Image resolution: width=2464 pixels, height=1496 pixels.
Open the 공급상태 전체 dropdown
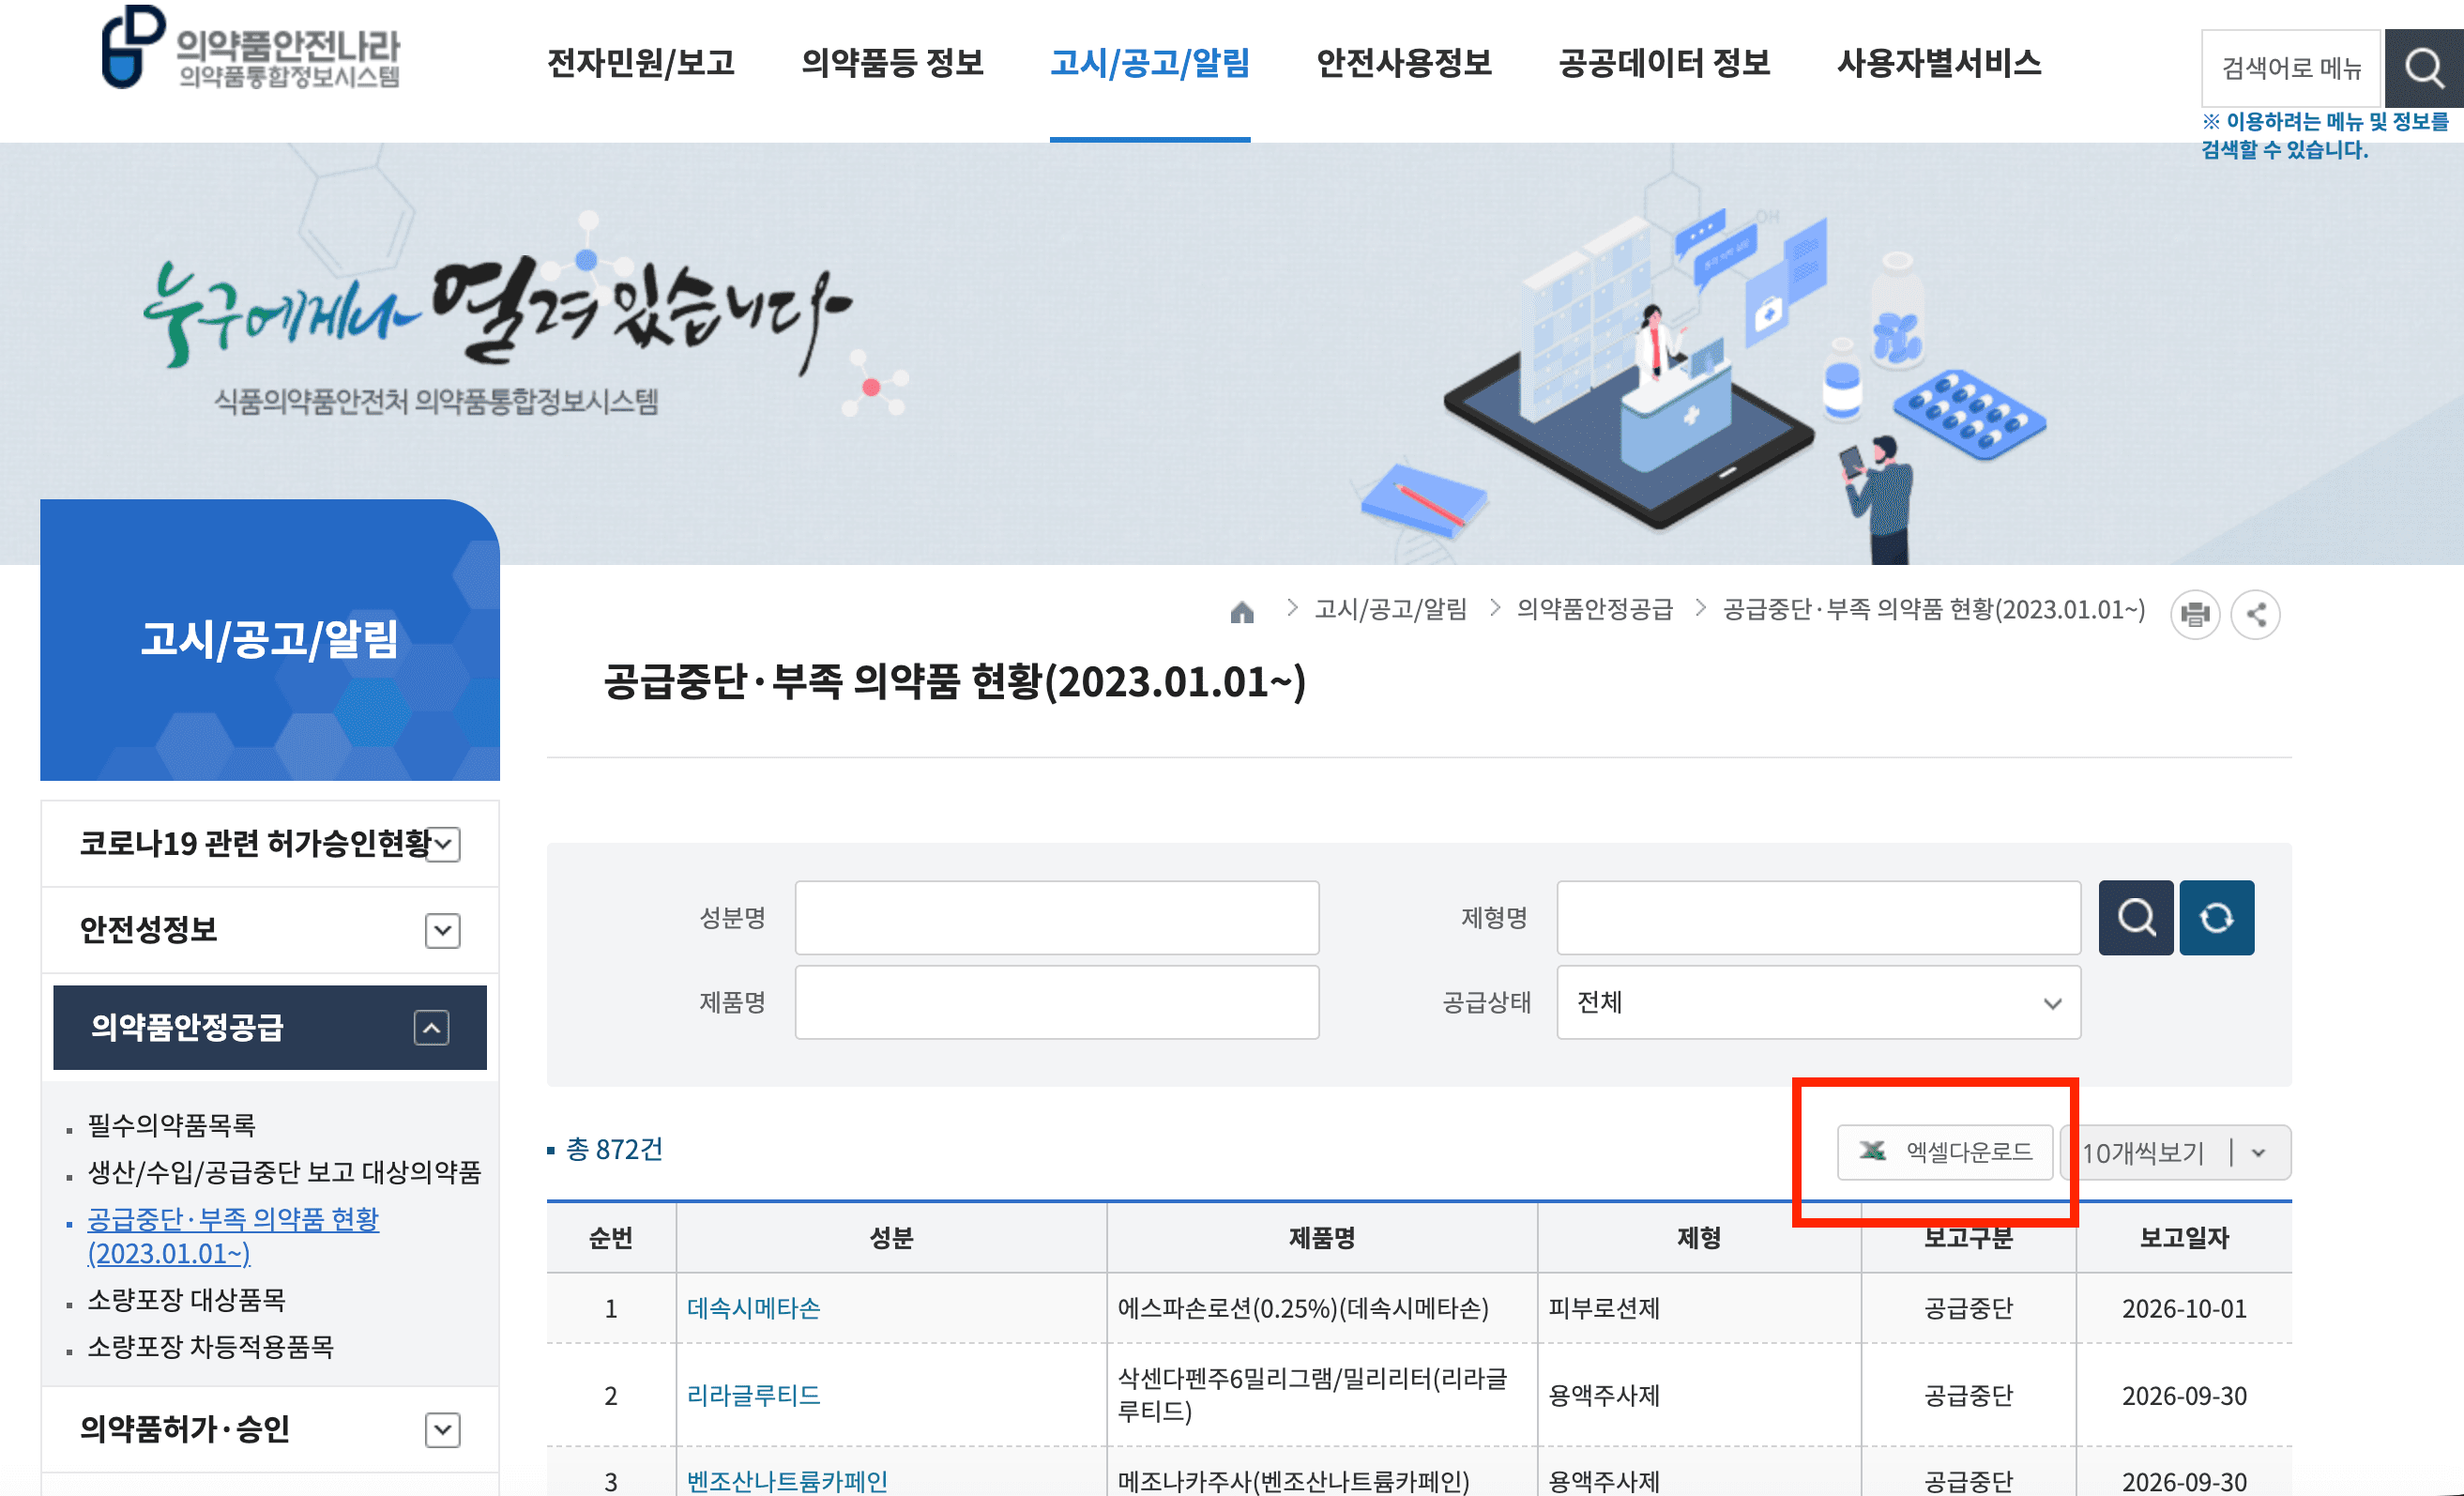pos(1819,1002)
